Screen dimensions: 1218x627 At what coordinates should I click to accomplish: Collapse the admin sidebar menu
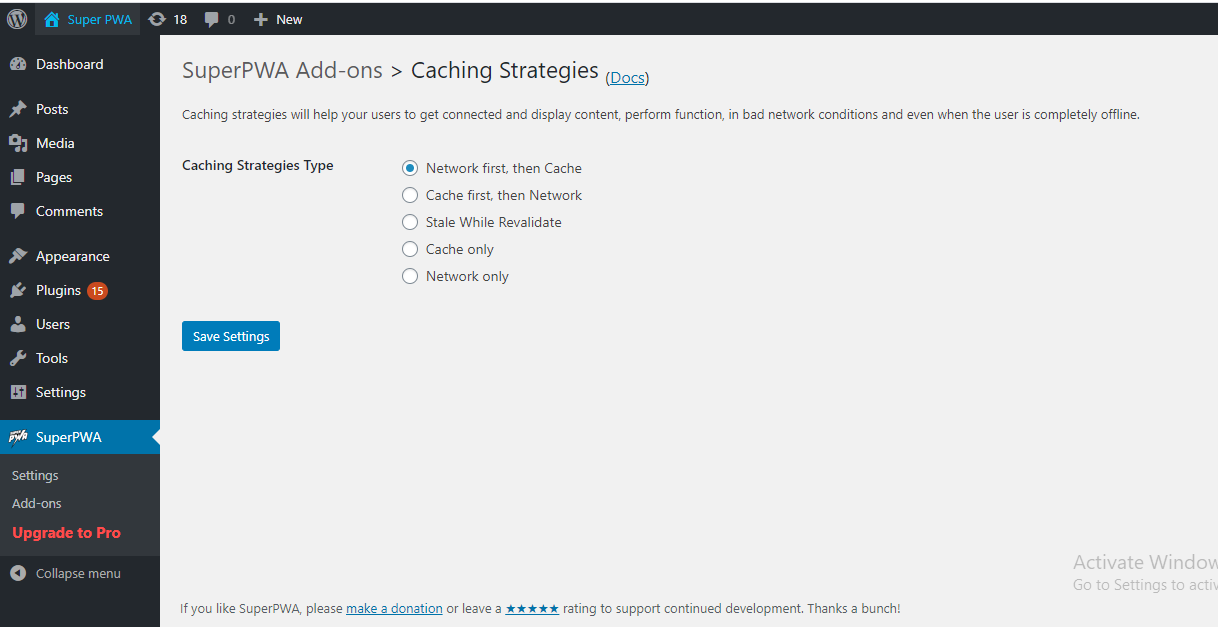[66, 573]
